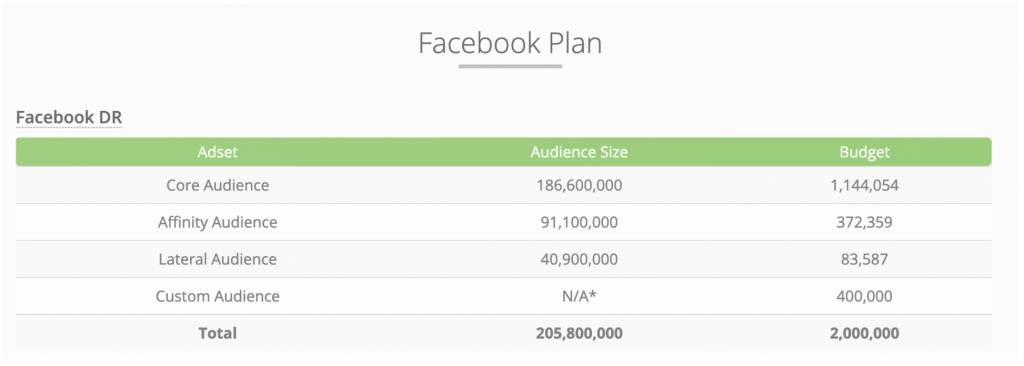Select the 205,800,000 total audience cell
Screen dimensions: 1024x366
579,333
